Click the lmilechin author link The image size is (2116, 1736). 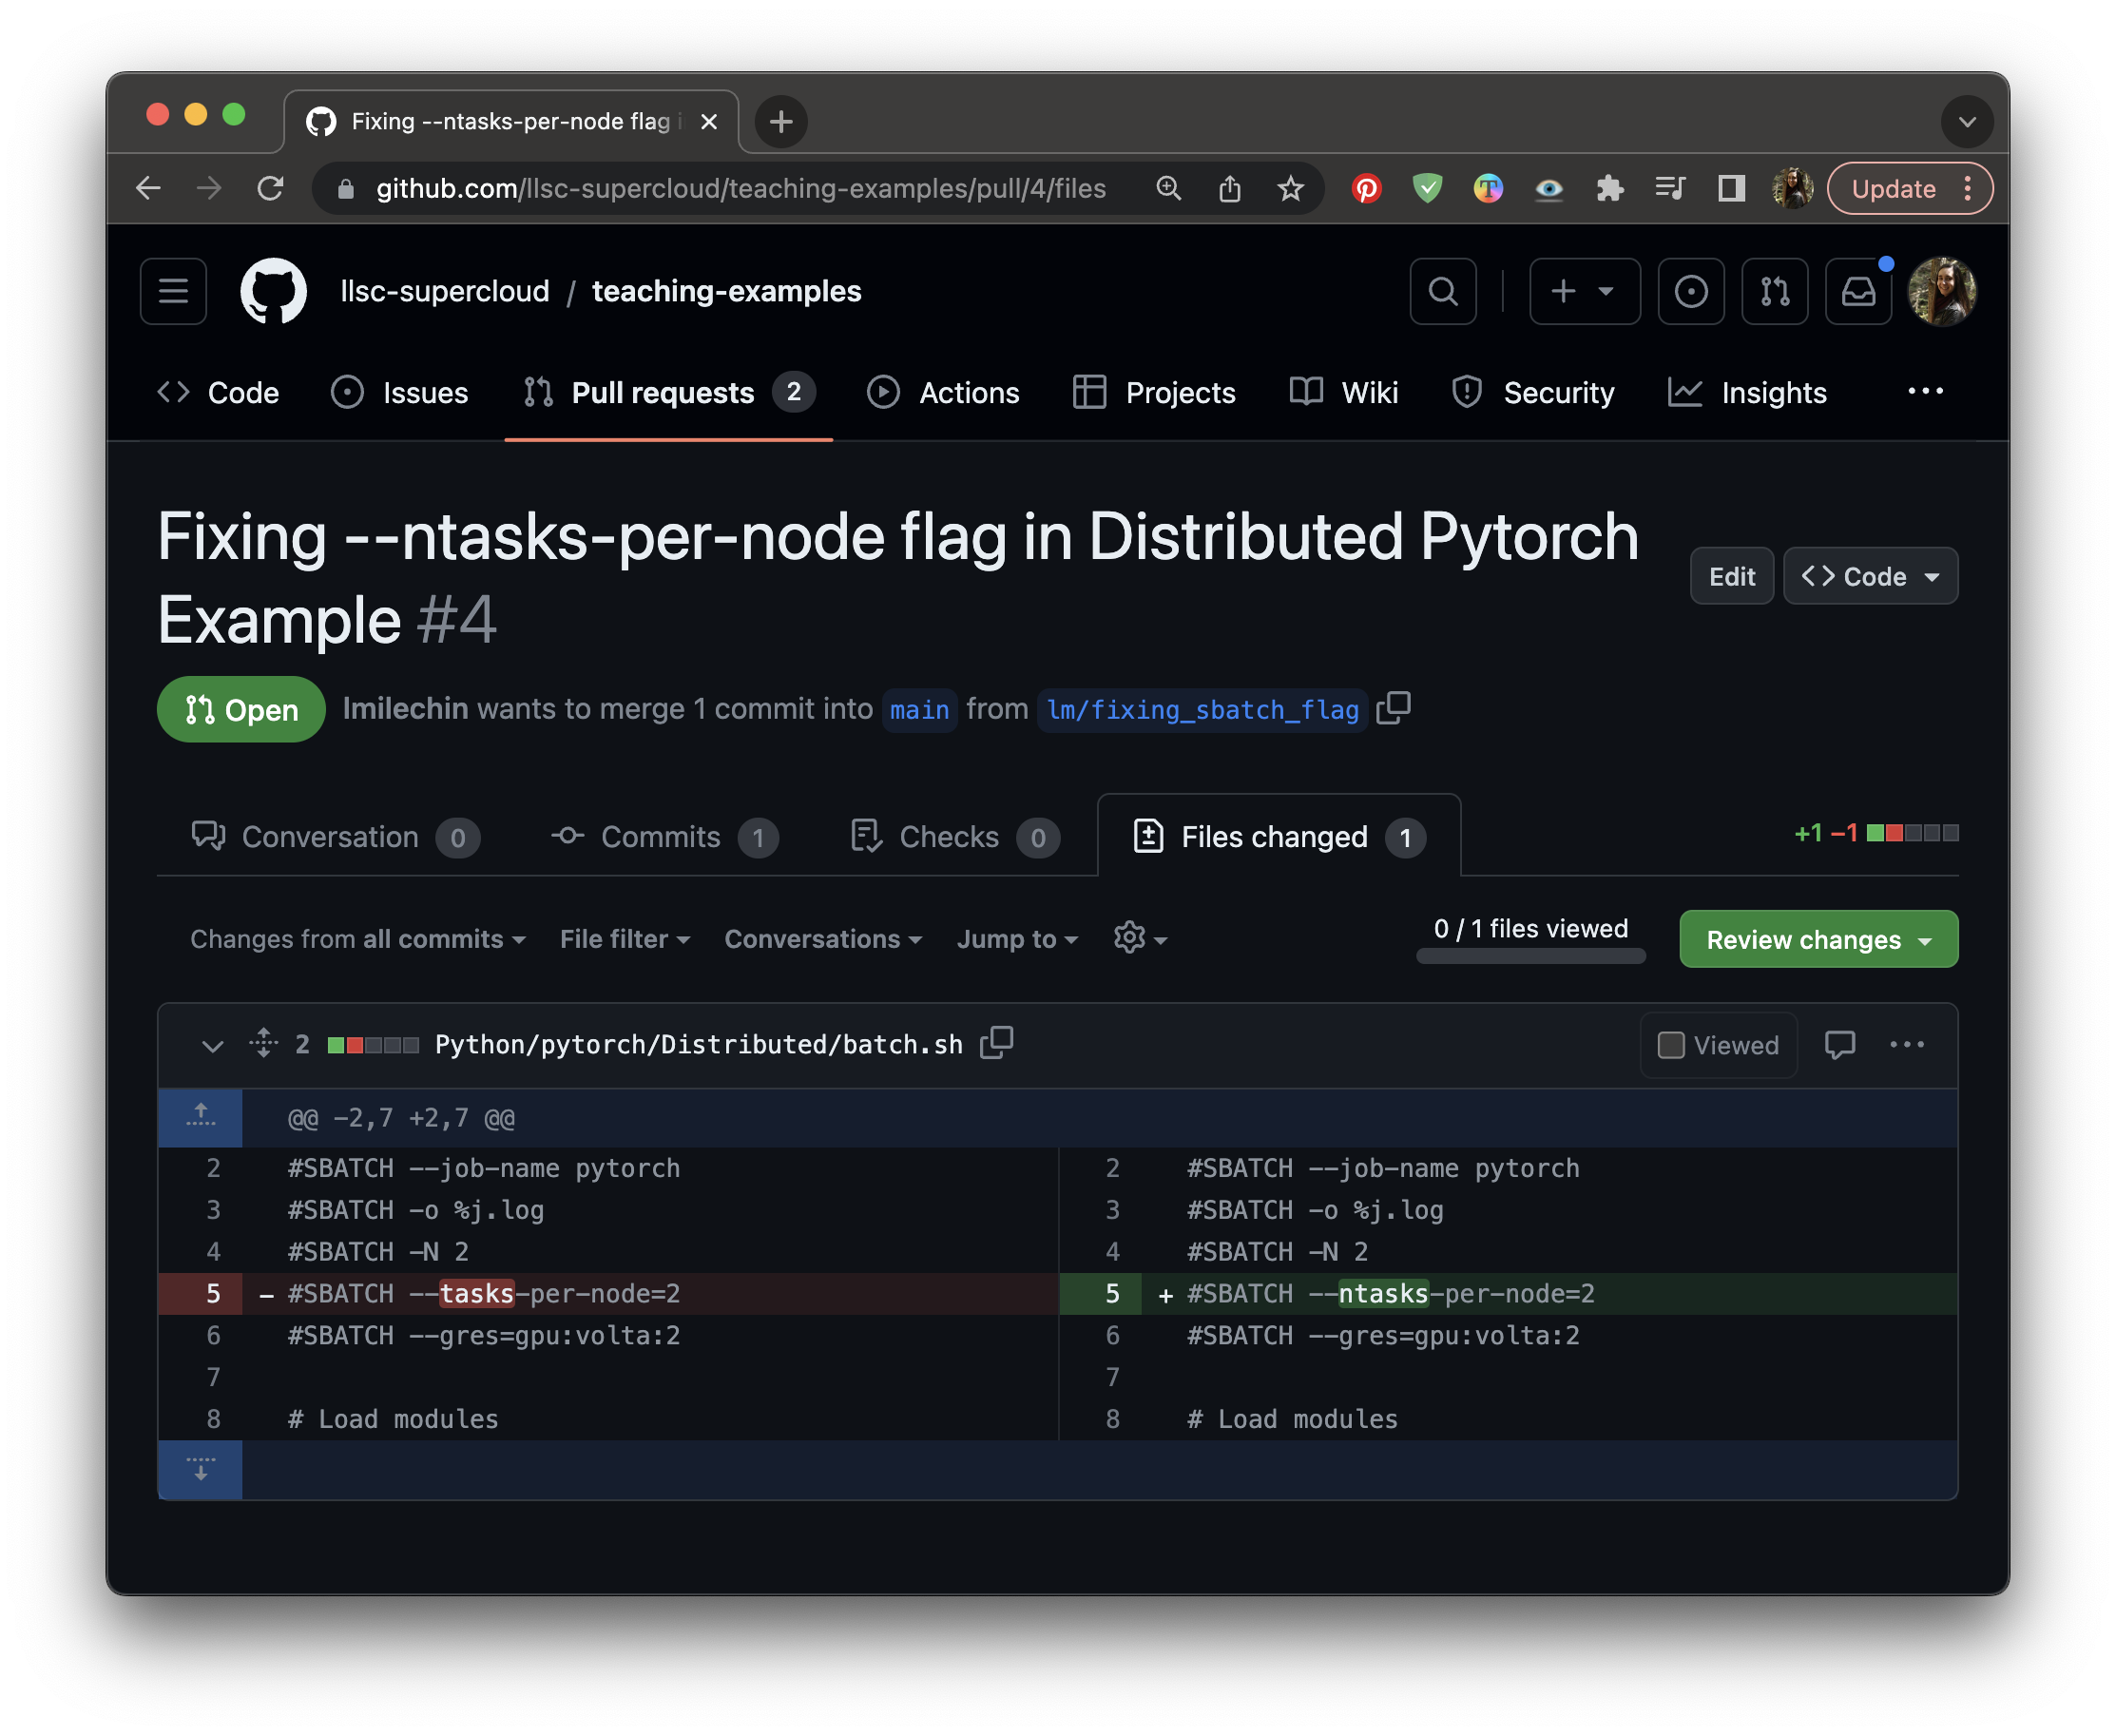tap(405, 709)
